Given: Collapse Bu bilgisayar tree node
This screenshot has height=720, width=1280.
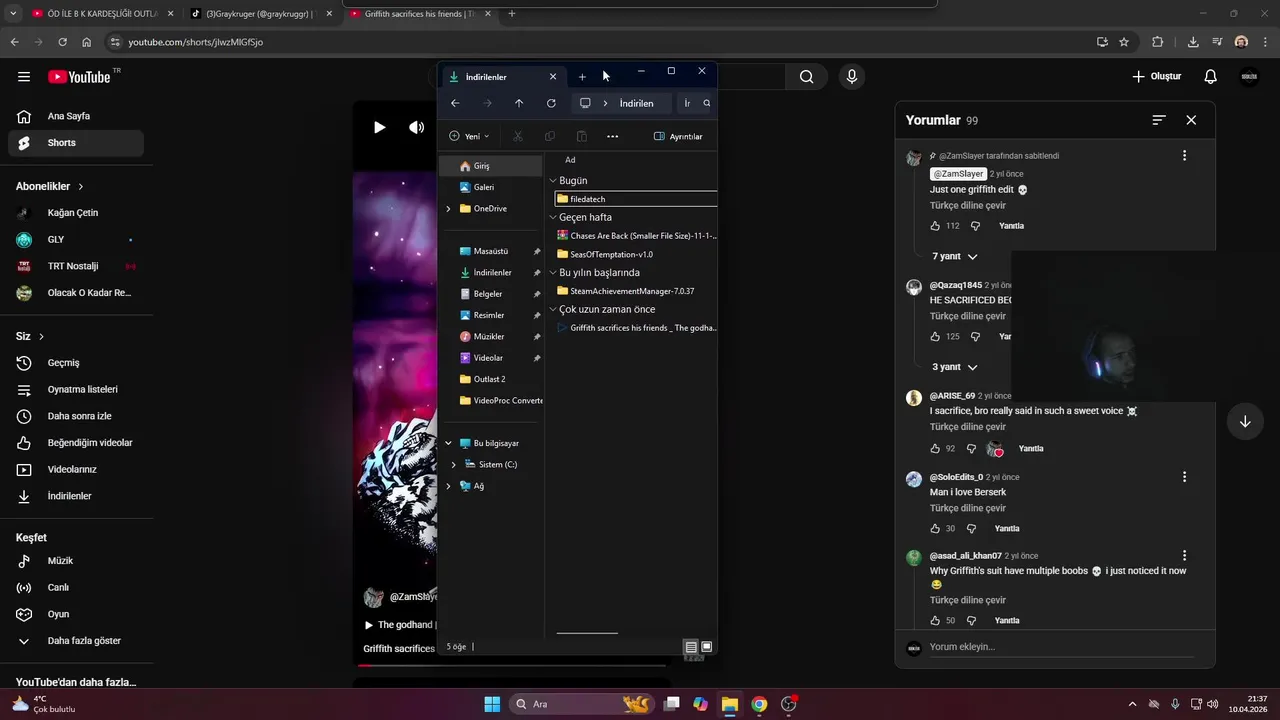Looking at the screenshot, I should [448, 443].
